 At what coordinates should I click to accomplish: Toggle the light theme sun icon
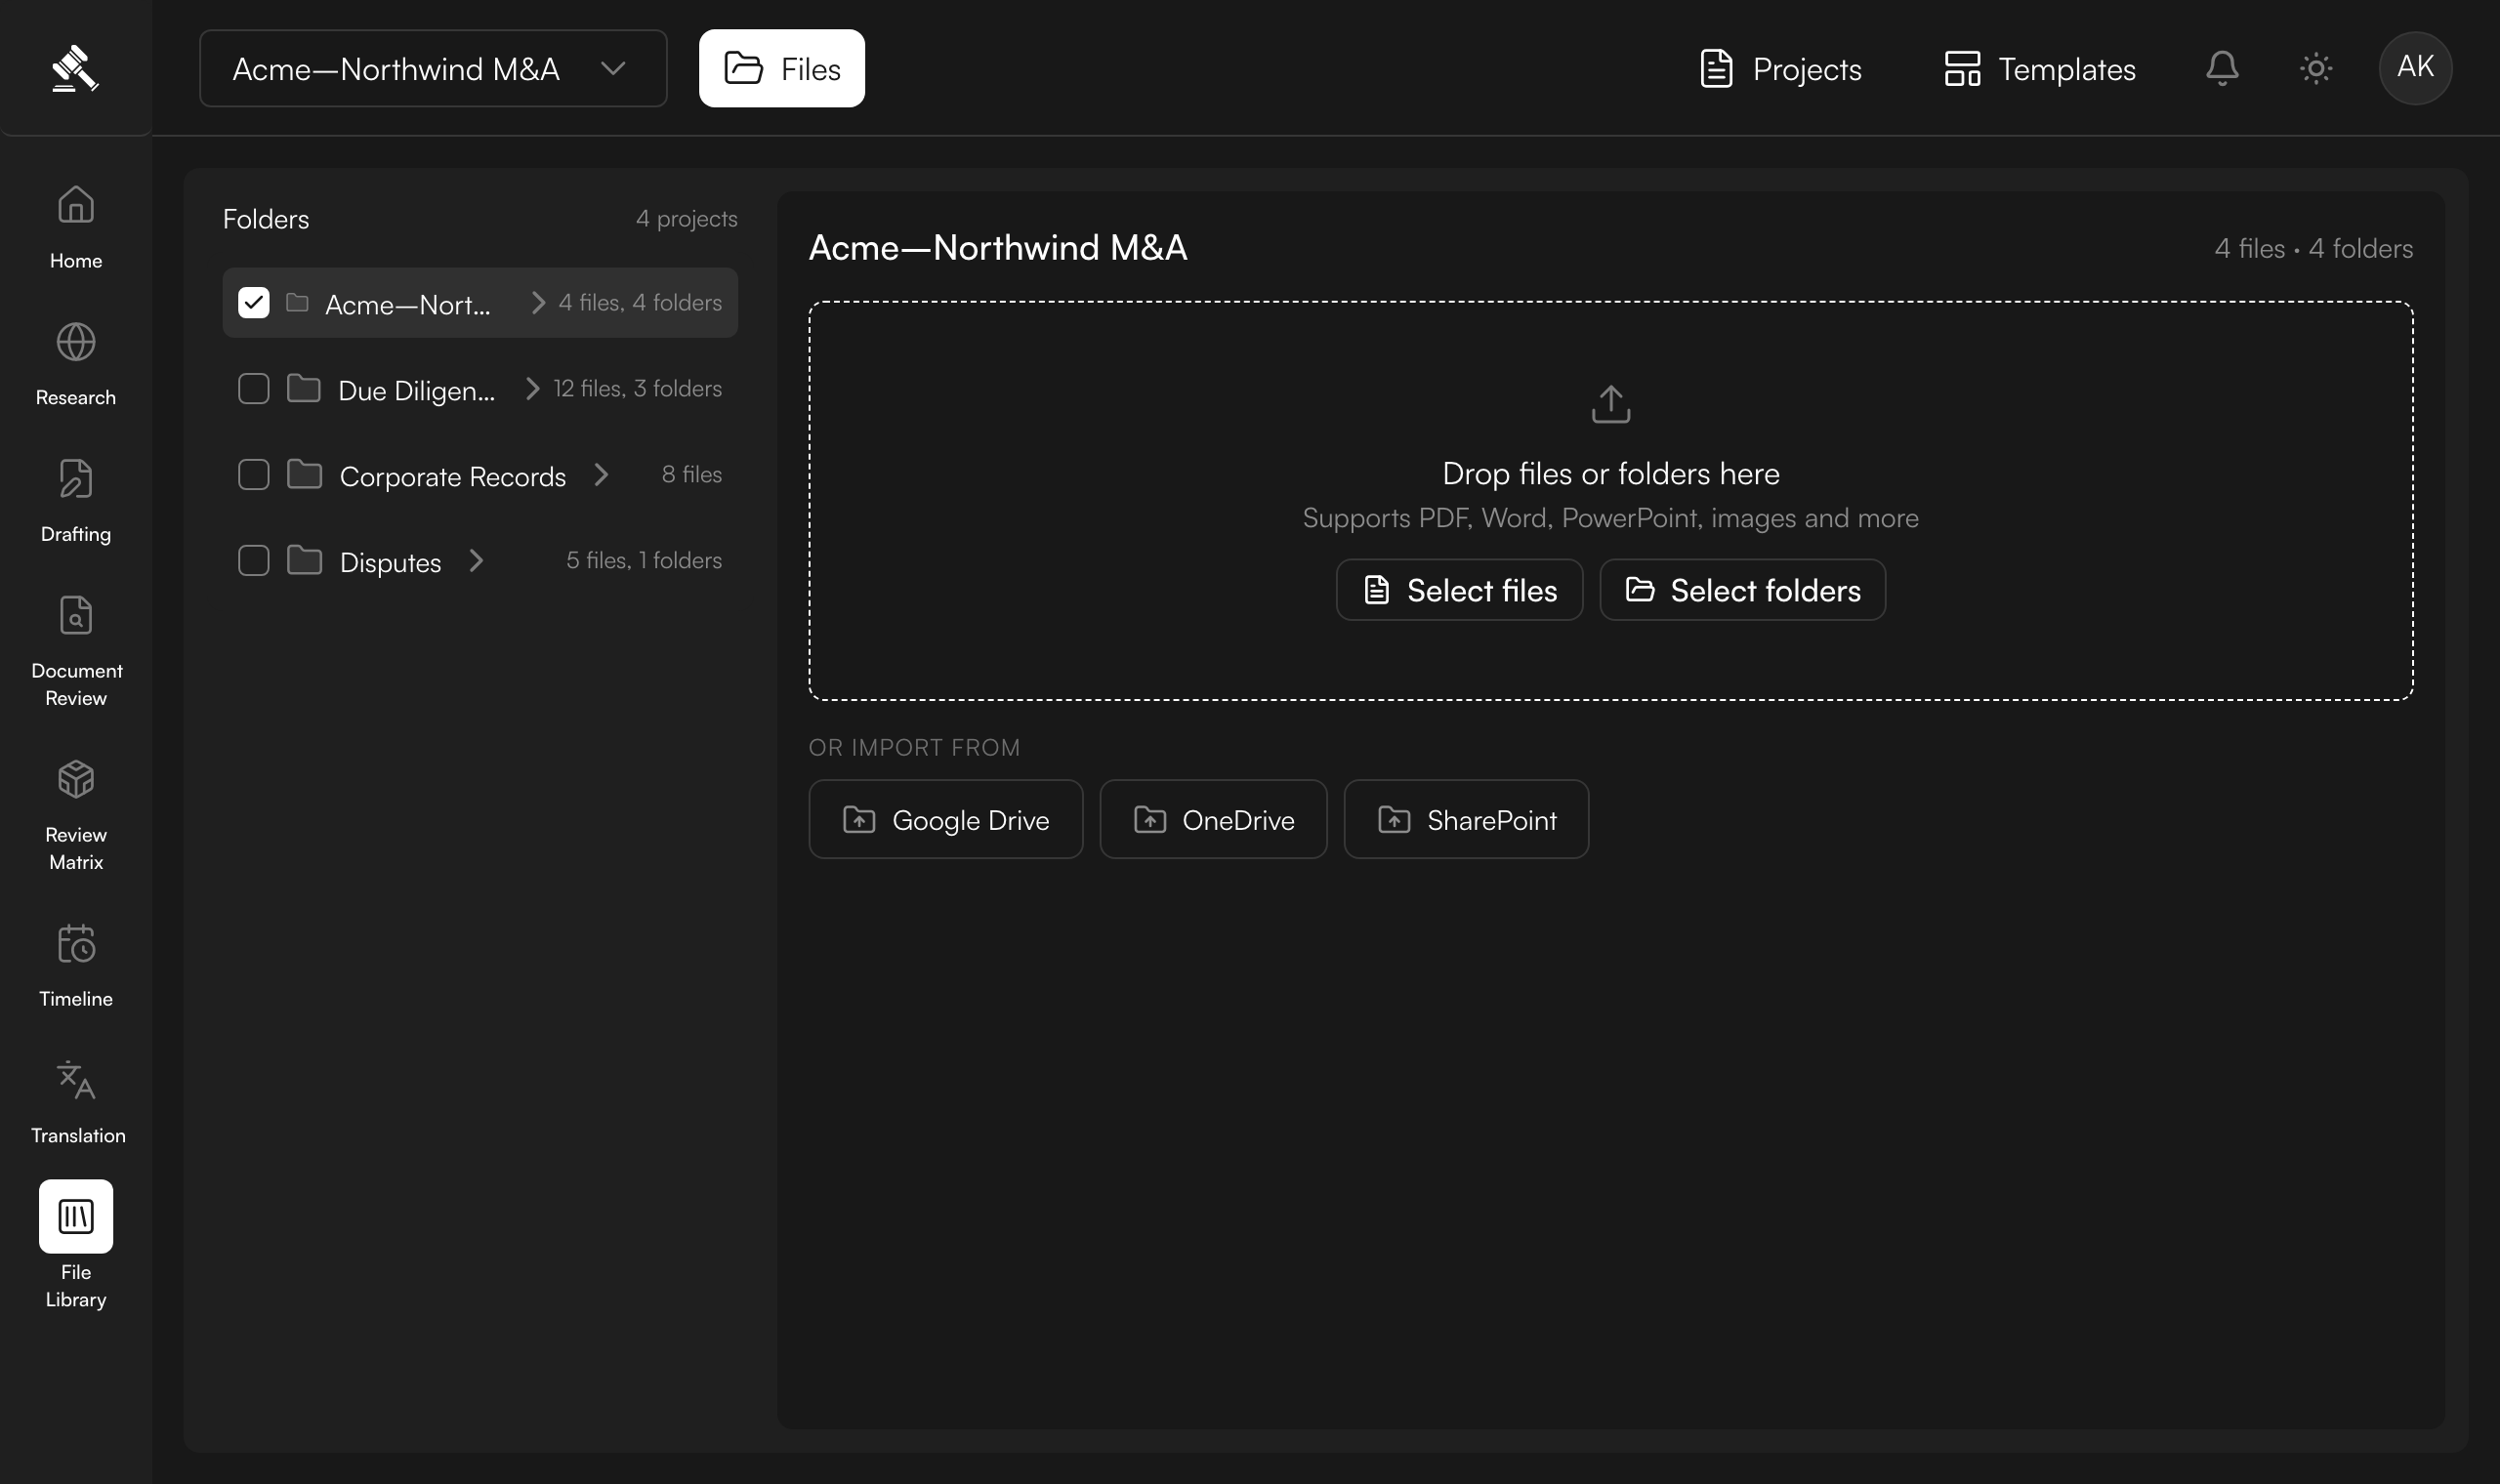[x=2316, y=68]
